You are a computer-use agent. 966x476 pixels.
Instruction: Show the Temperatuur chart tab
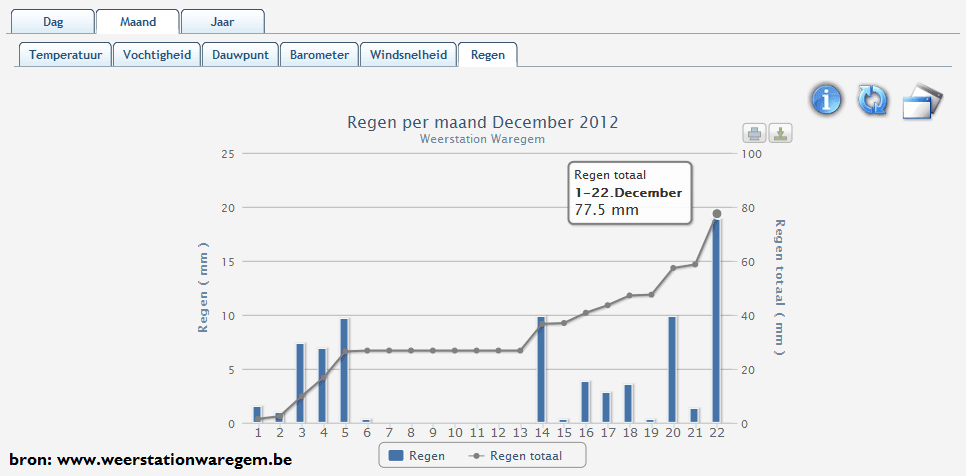pos(64,55)
